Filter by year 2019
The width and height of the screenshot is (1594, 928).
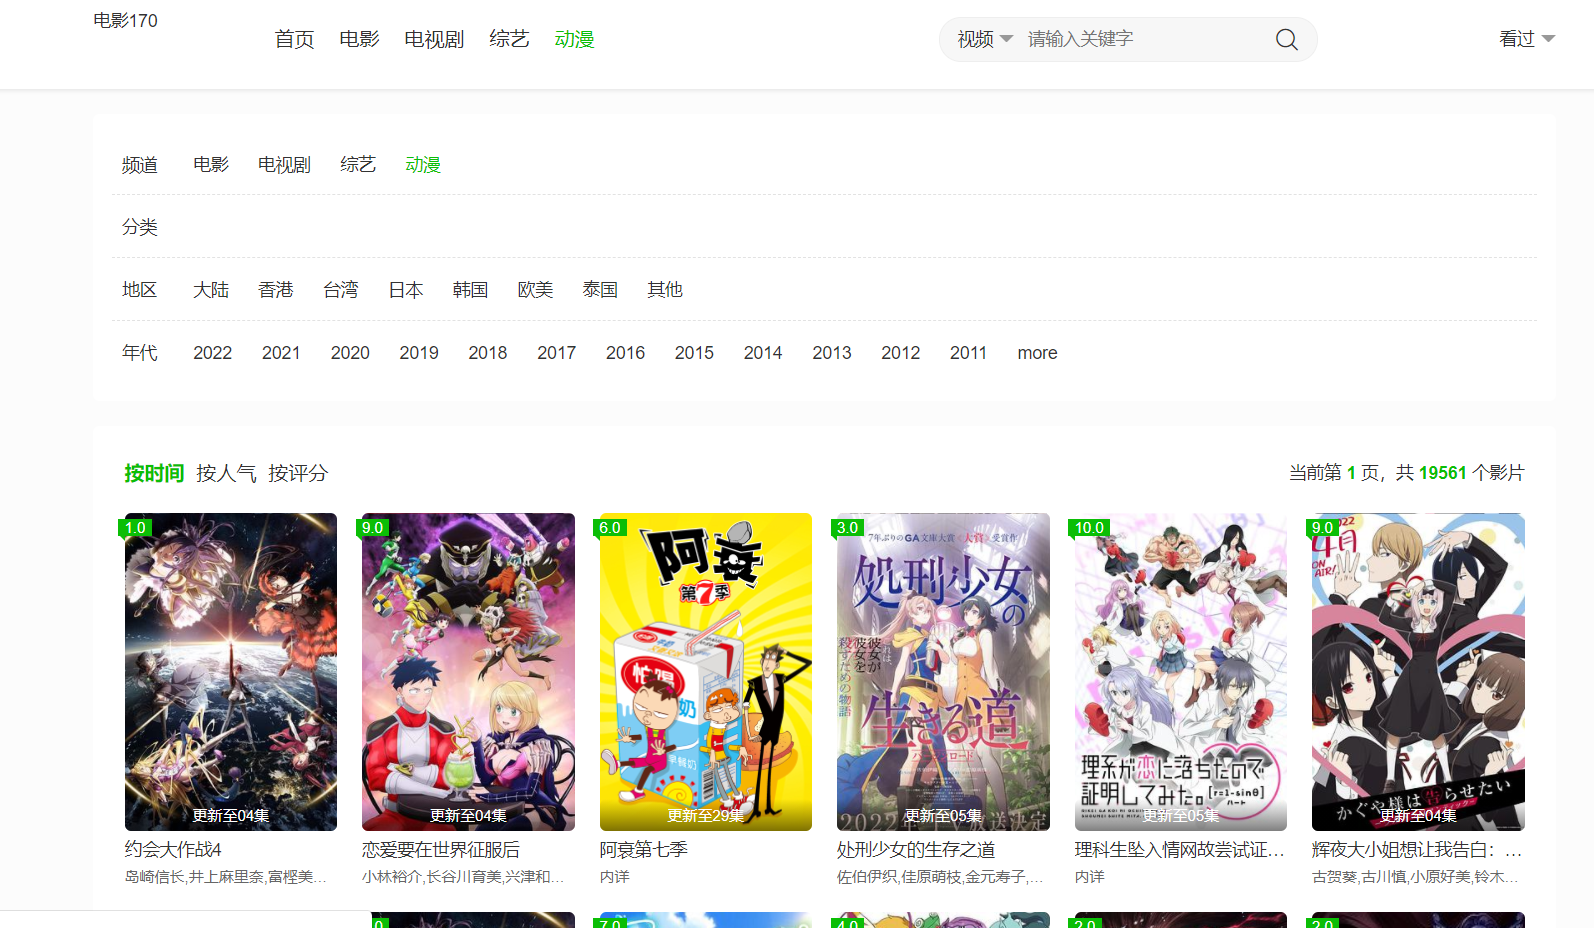point(419,353)
